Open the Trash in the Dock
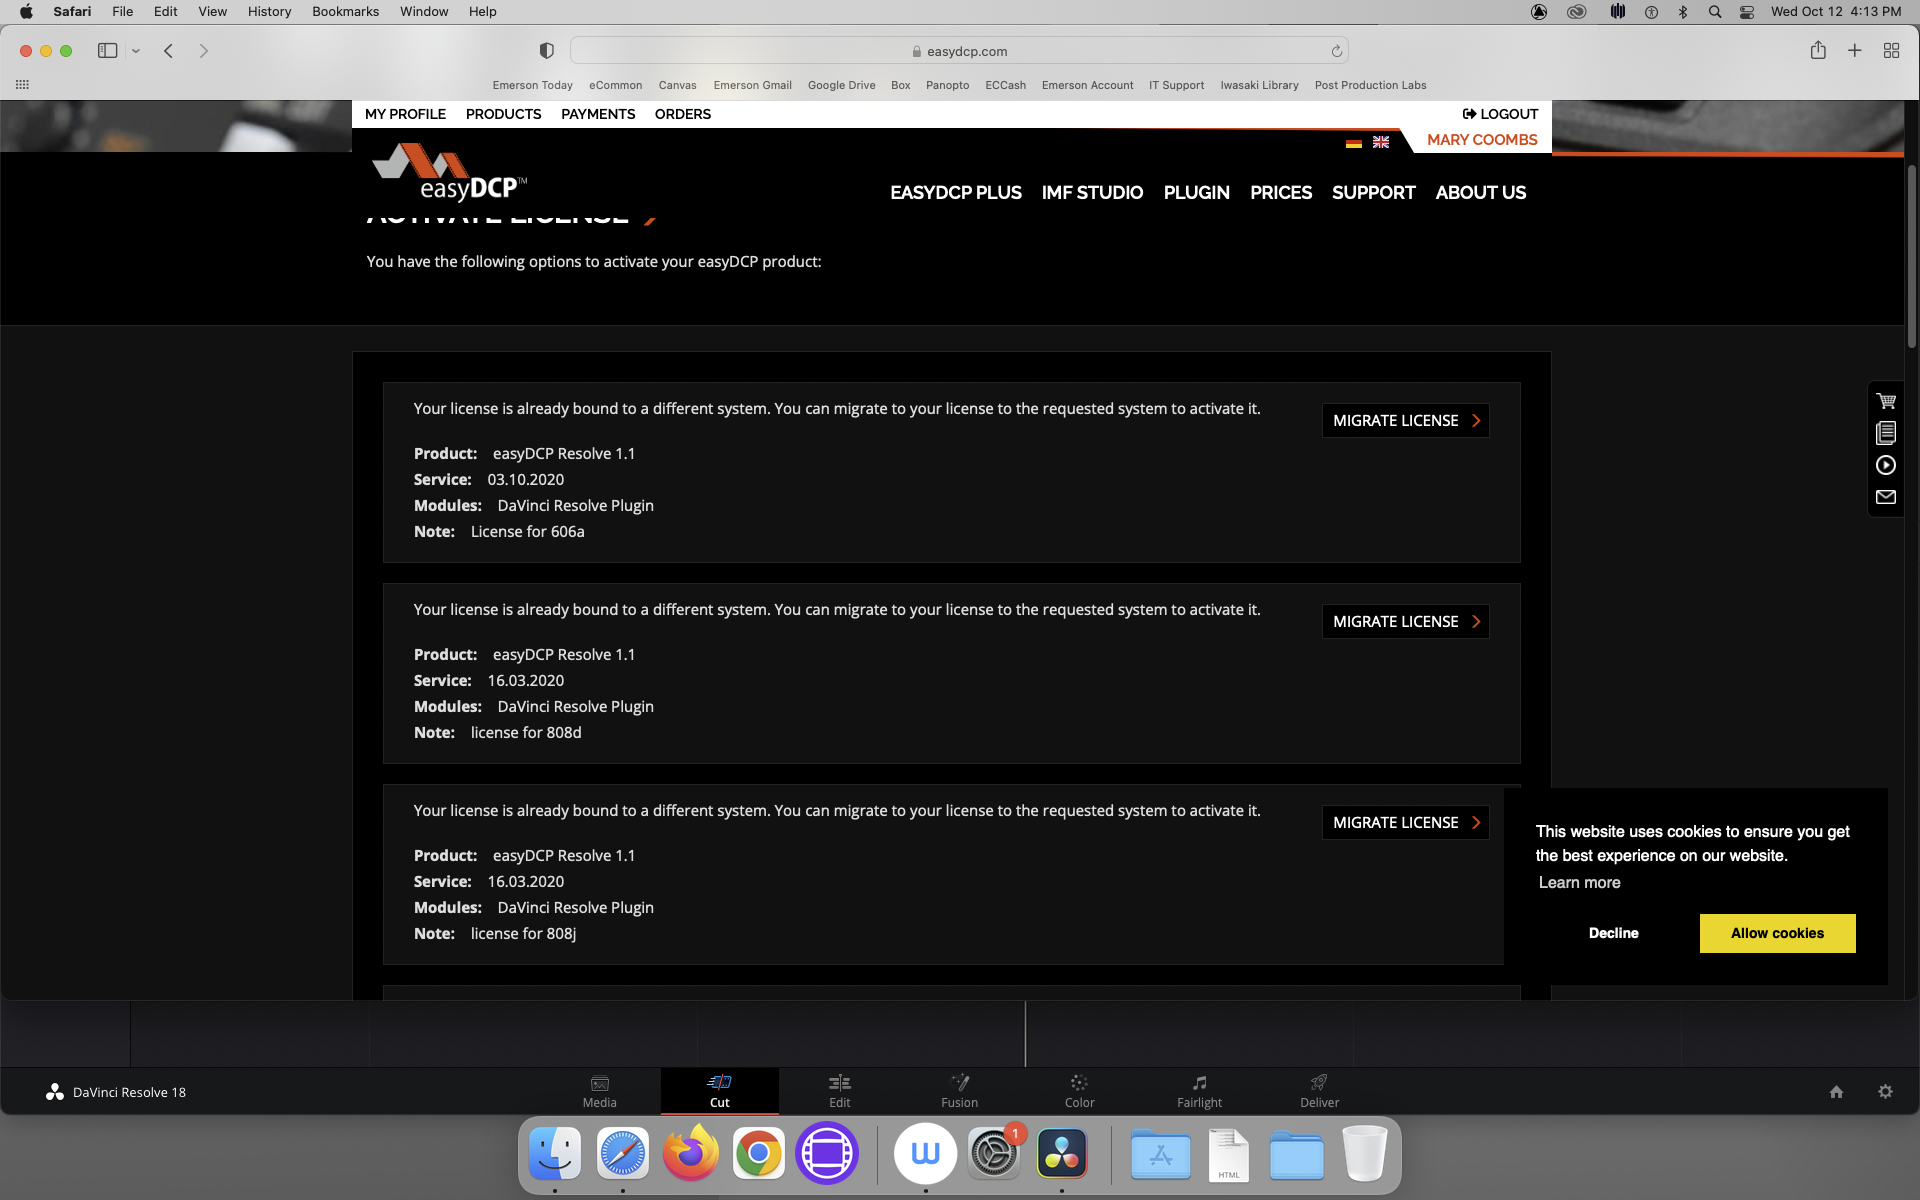Viewport: 1920px width, 1200px height. pyautogui.click(x=1365, y=1154)
